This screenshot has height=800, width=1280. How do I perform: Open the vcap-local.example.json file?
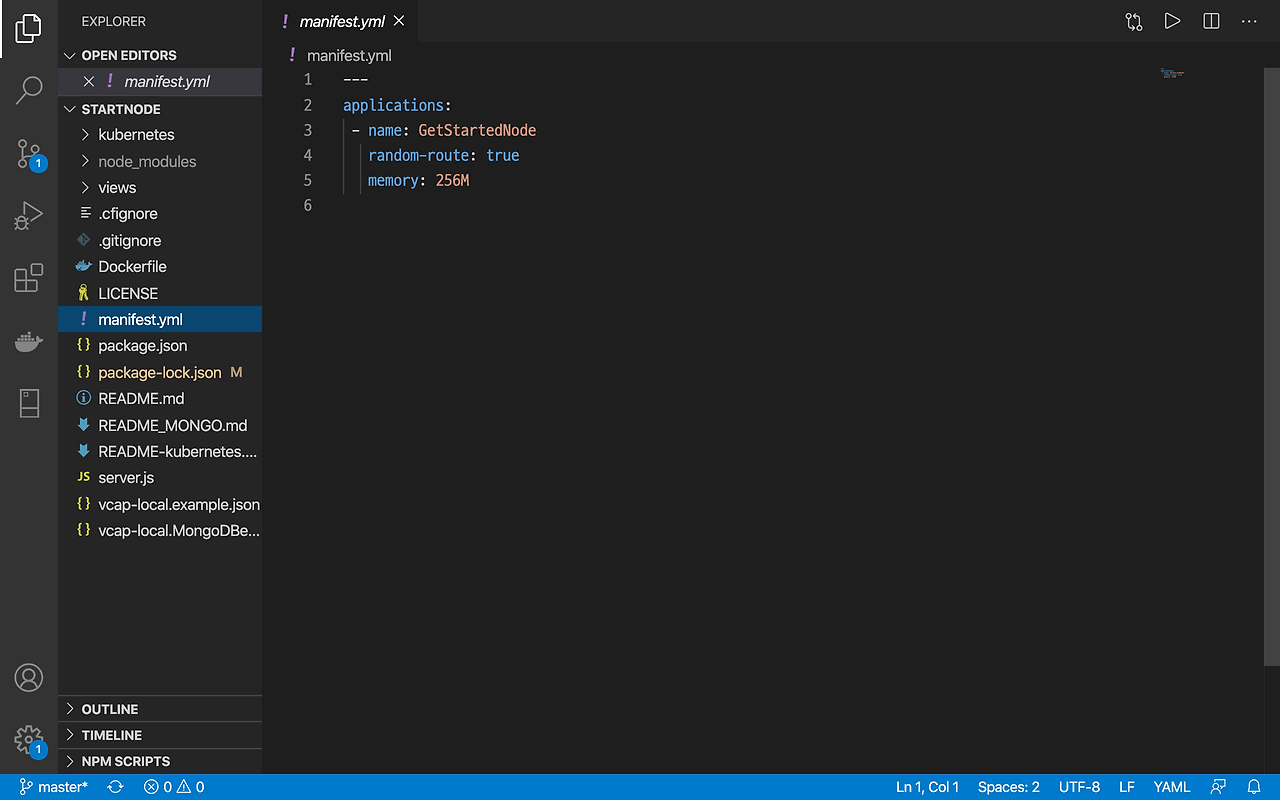tap(160, 504)
